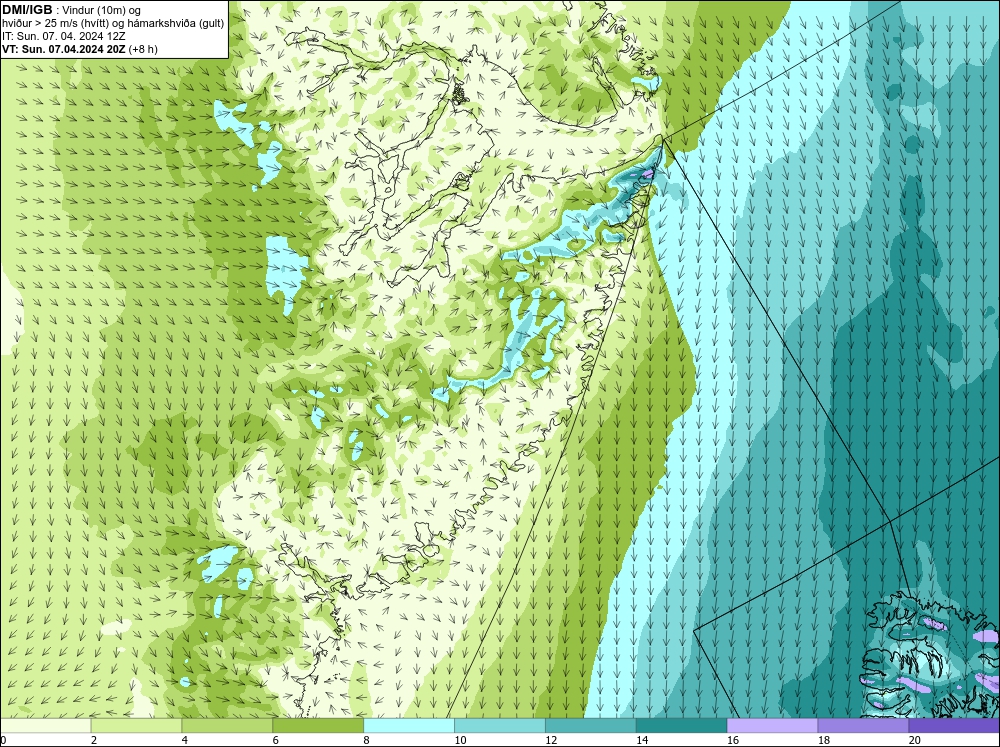Image resolution: width=1000 pixels, height=747 pixels.
Task: Click the 8–10 m/s light cyan legend swatch
Action: 409,726
